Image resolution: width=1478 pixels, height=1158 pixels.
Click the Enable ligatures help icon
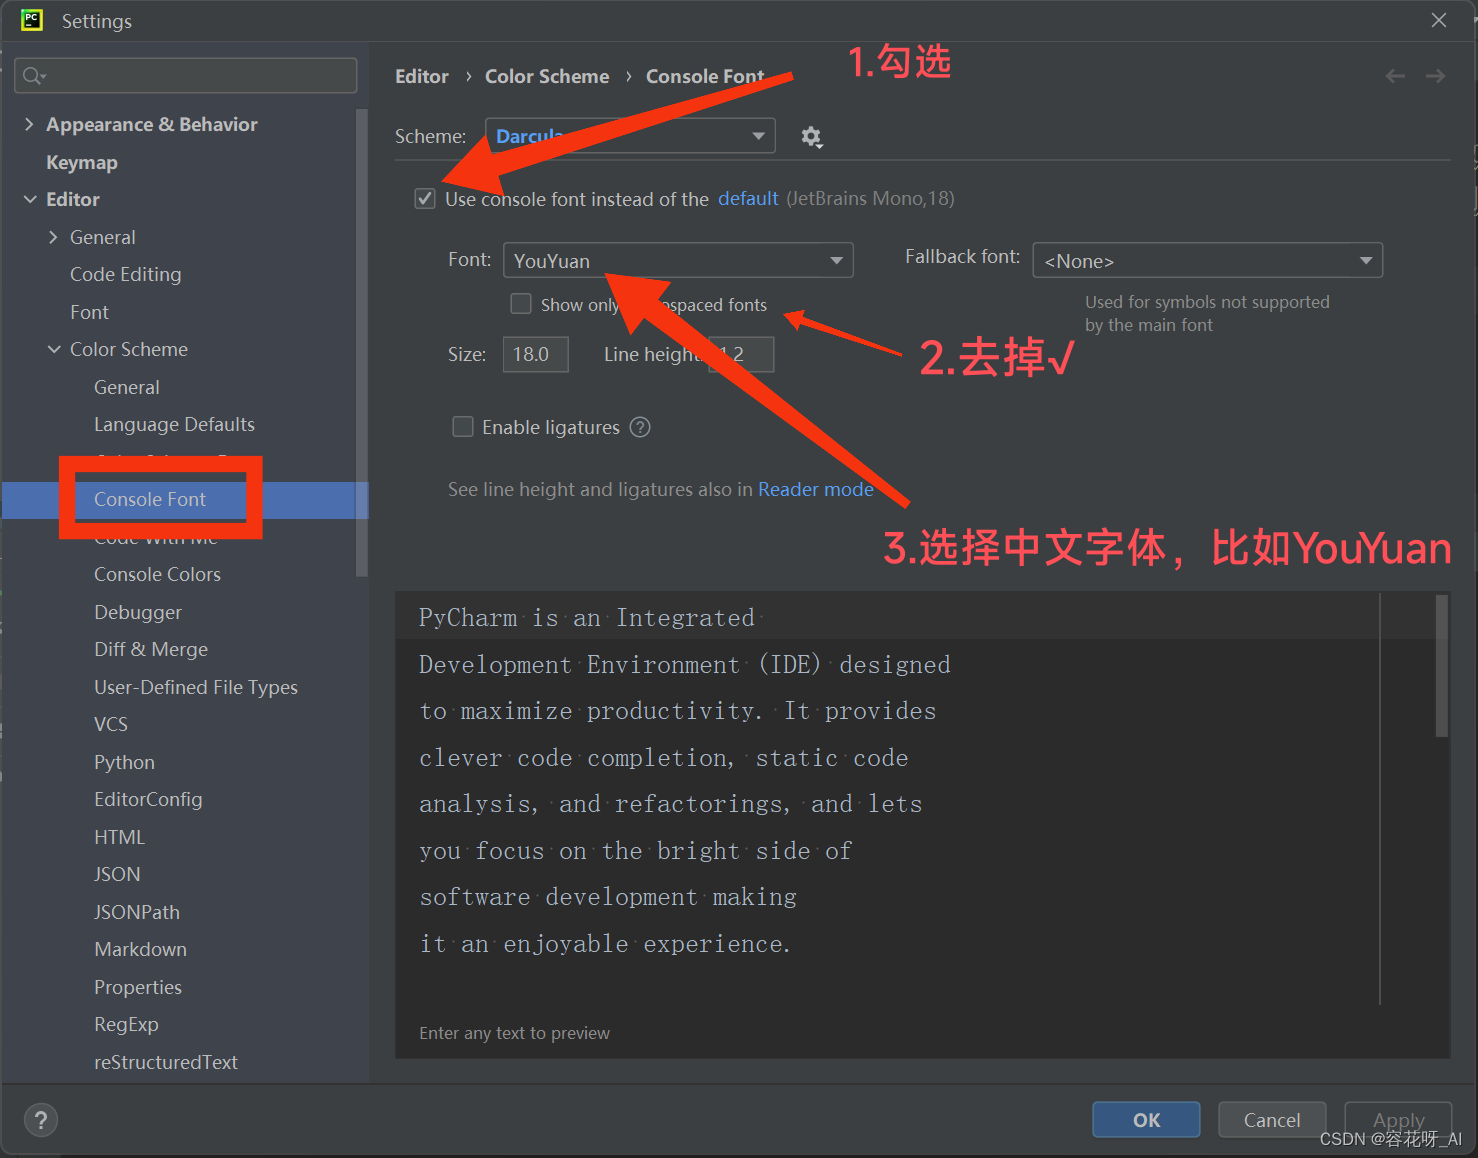640,427
